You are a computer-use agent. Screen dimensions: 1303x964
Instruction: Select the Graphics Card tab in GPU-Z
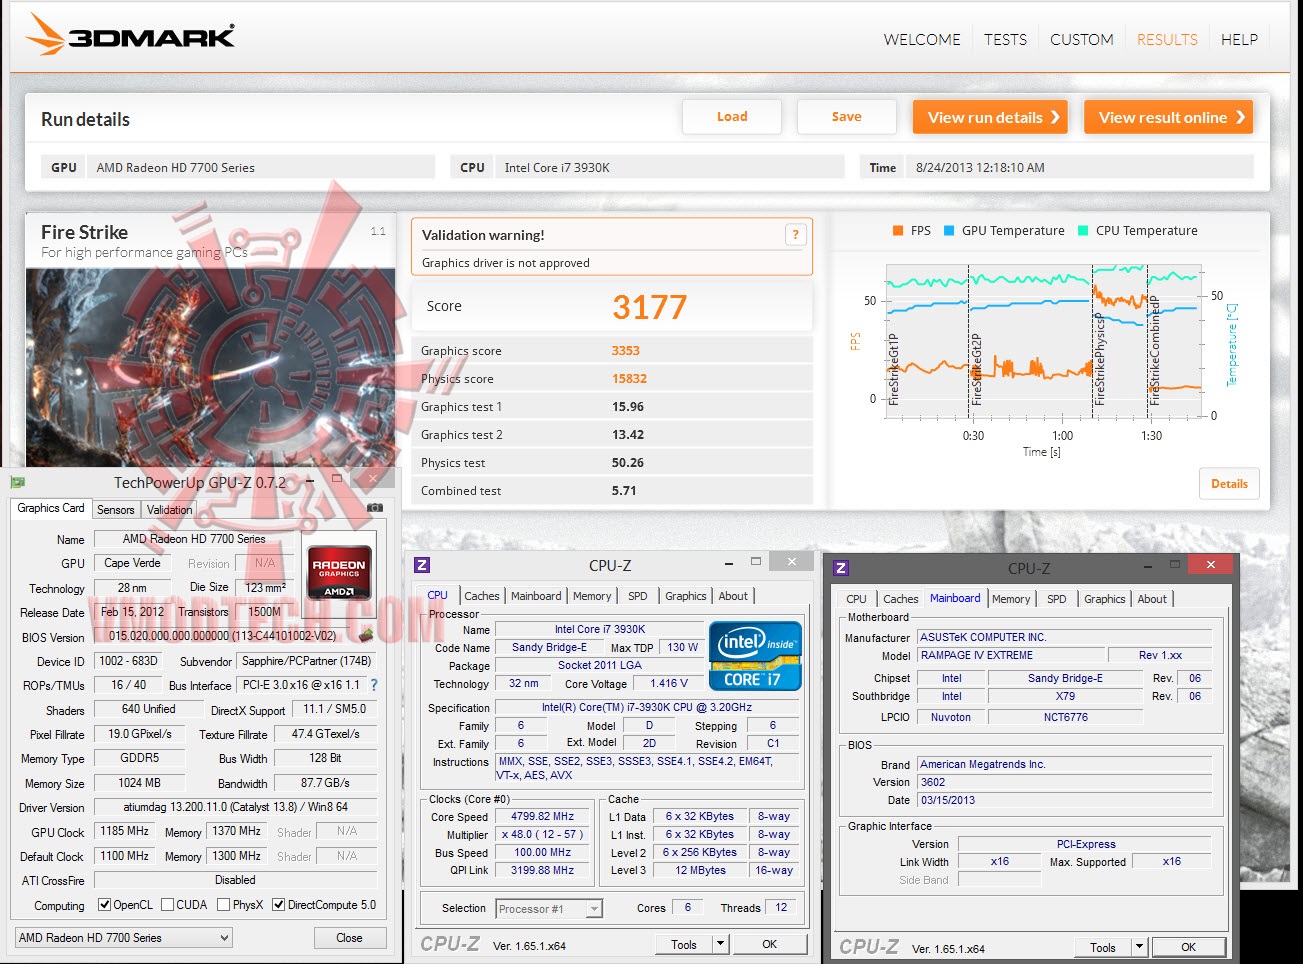[51, 508]
